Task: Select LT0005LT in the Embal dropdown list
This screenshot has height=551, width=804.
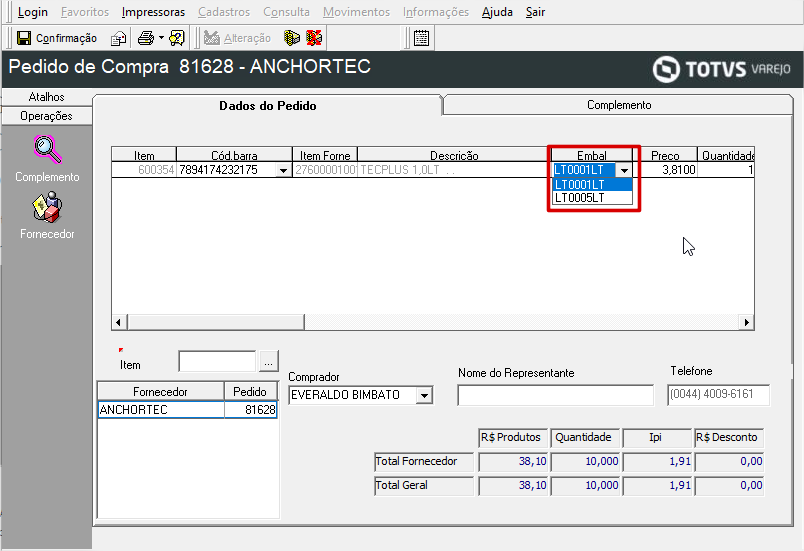Action: pos(592,198)
